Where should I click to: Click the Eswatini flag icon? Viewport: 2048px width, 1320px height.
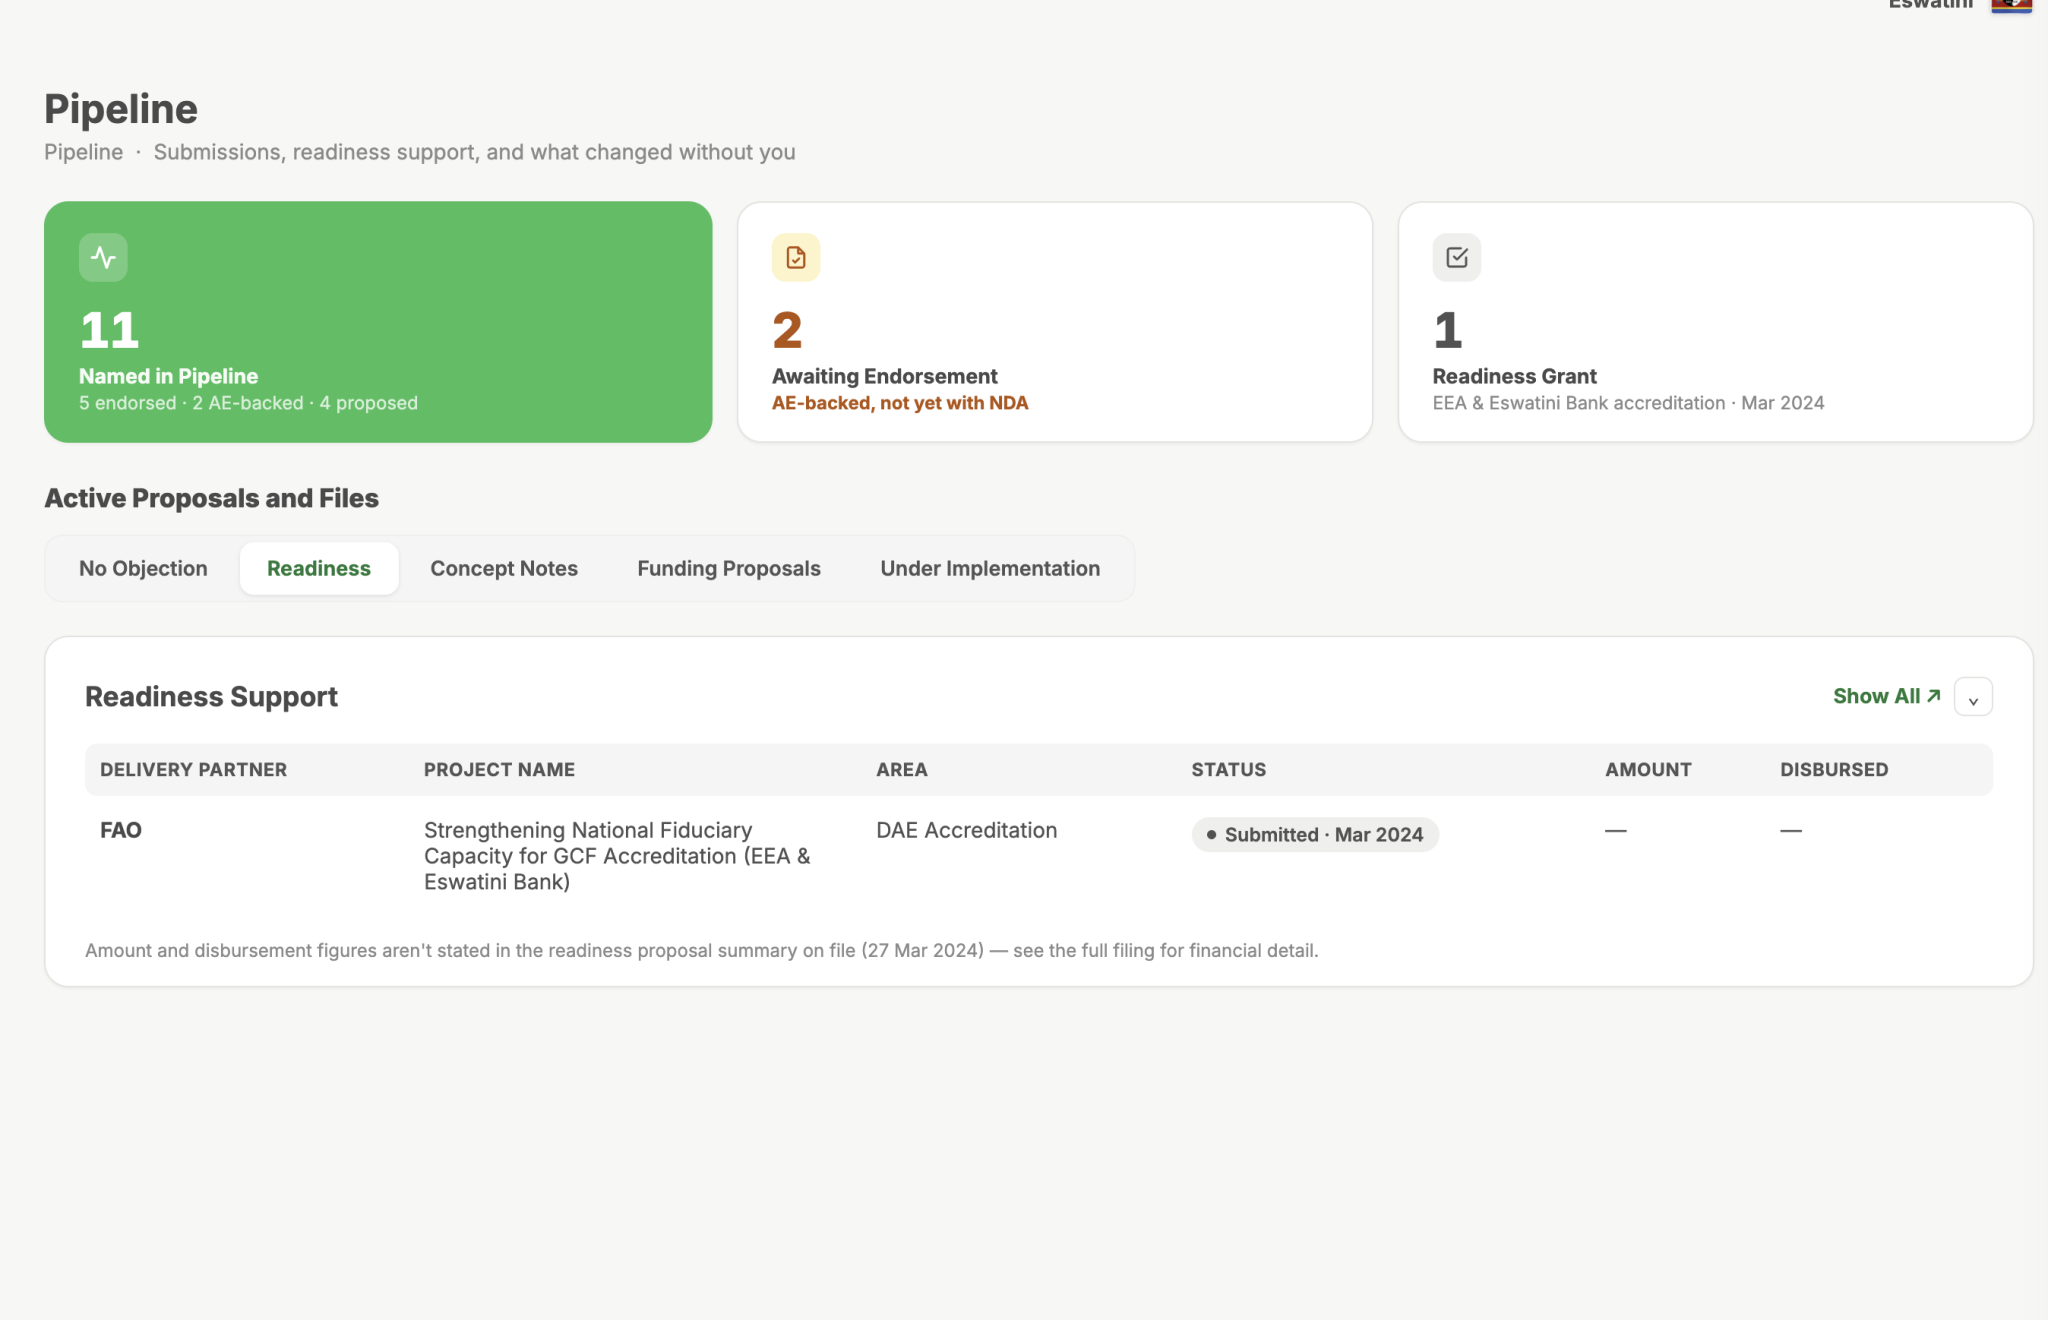tap(2011, 5)
